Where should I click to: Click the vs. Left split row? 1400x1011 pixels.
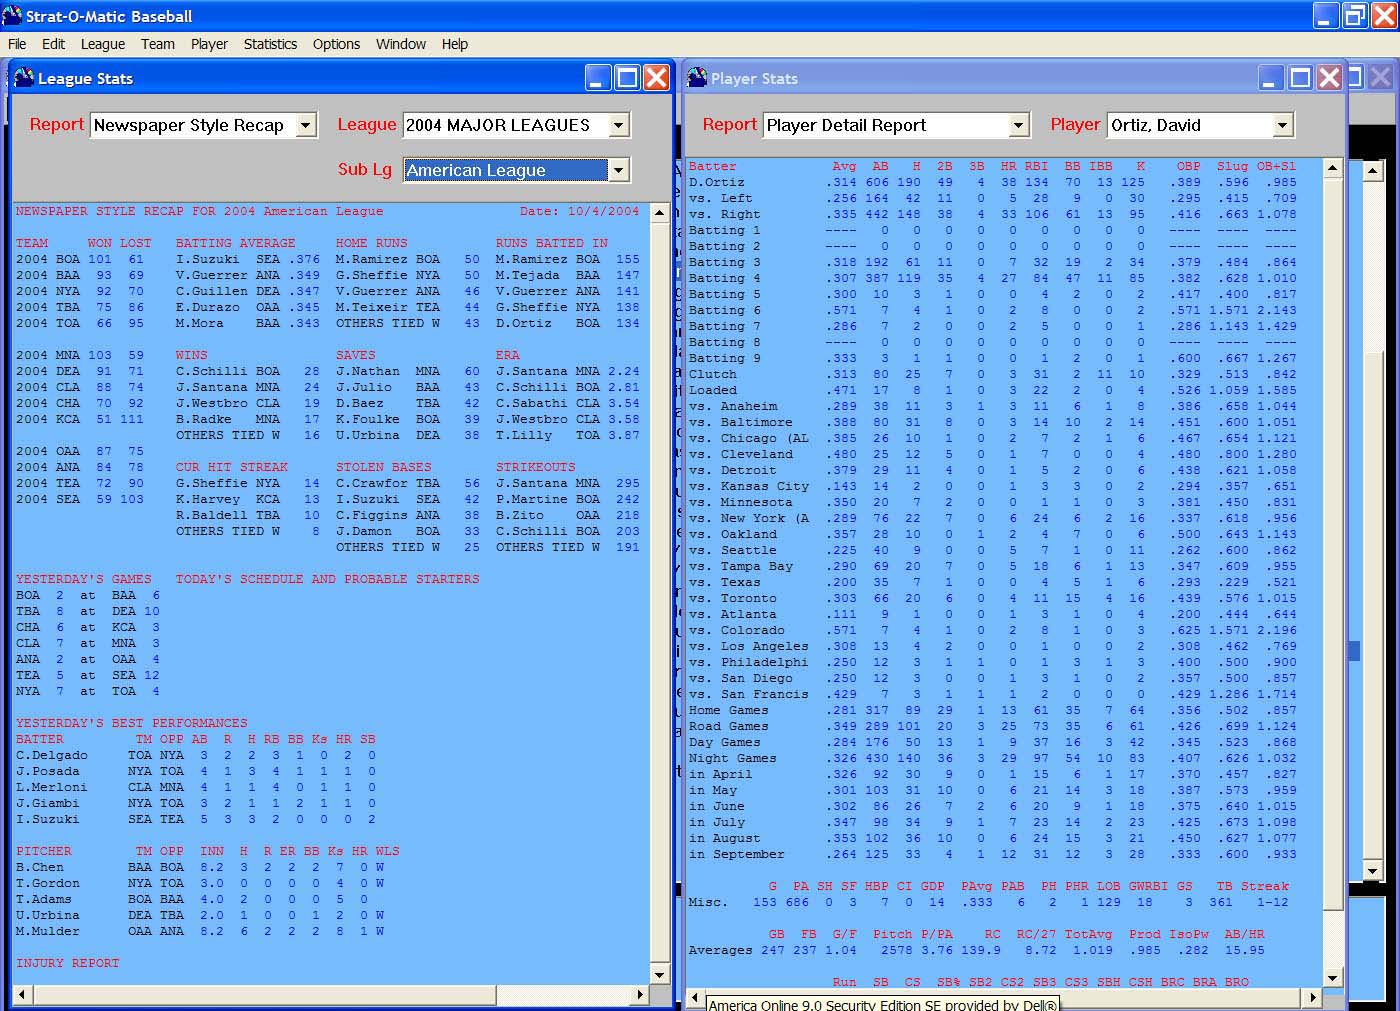[993, 198]
